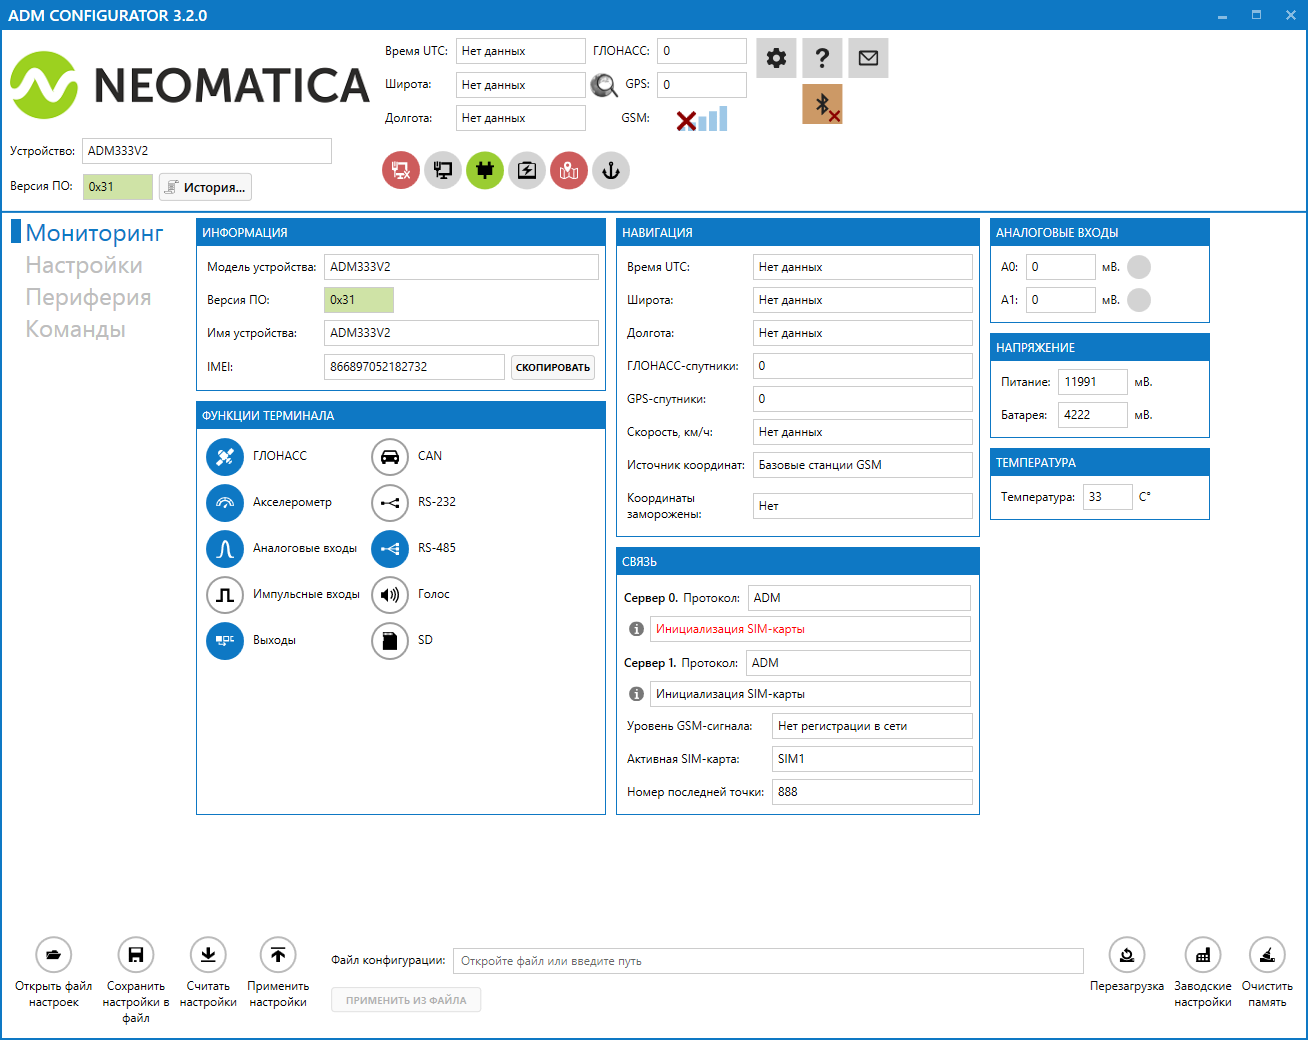Screen dimensions: 1308x1040
Task: Click the magnifier map search icon
Action: tap(604, 85)
